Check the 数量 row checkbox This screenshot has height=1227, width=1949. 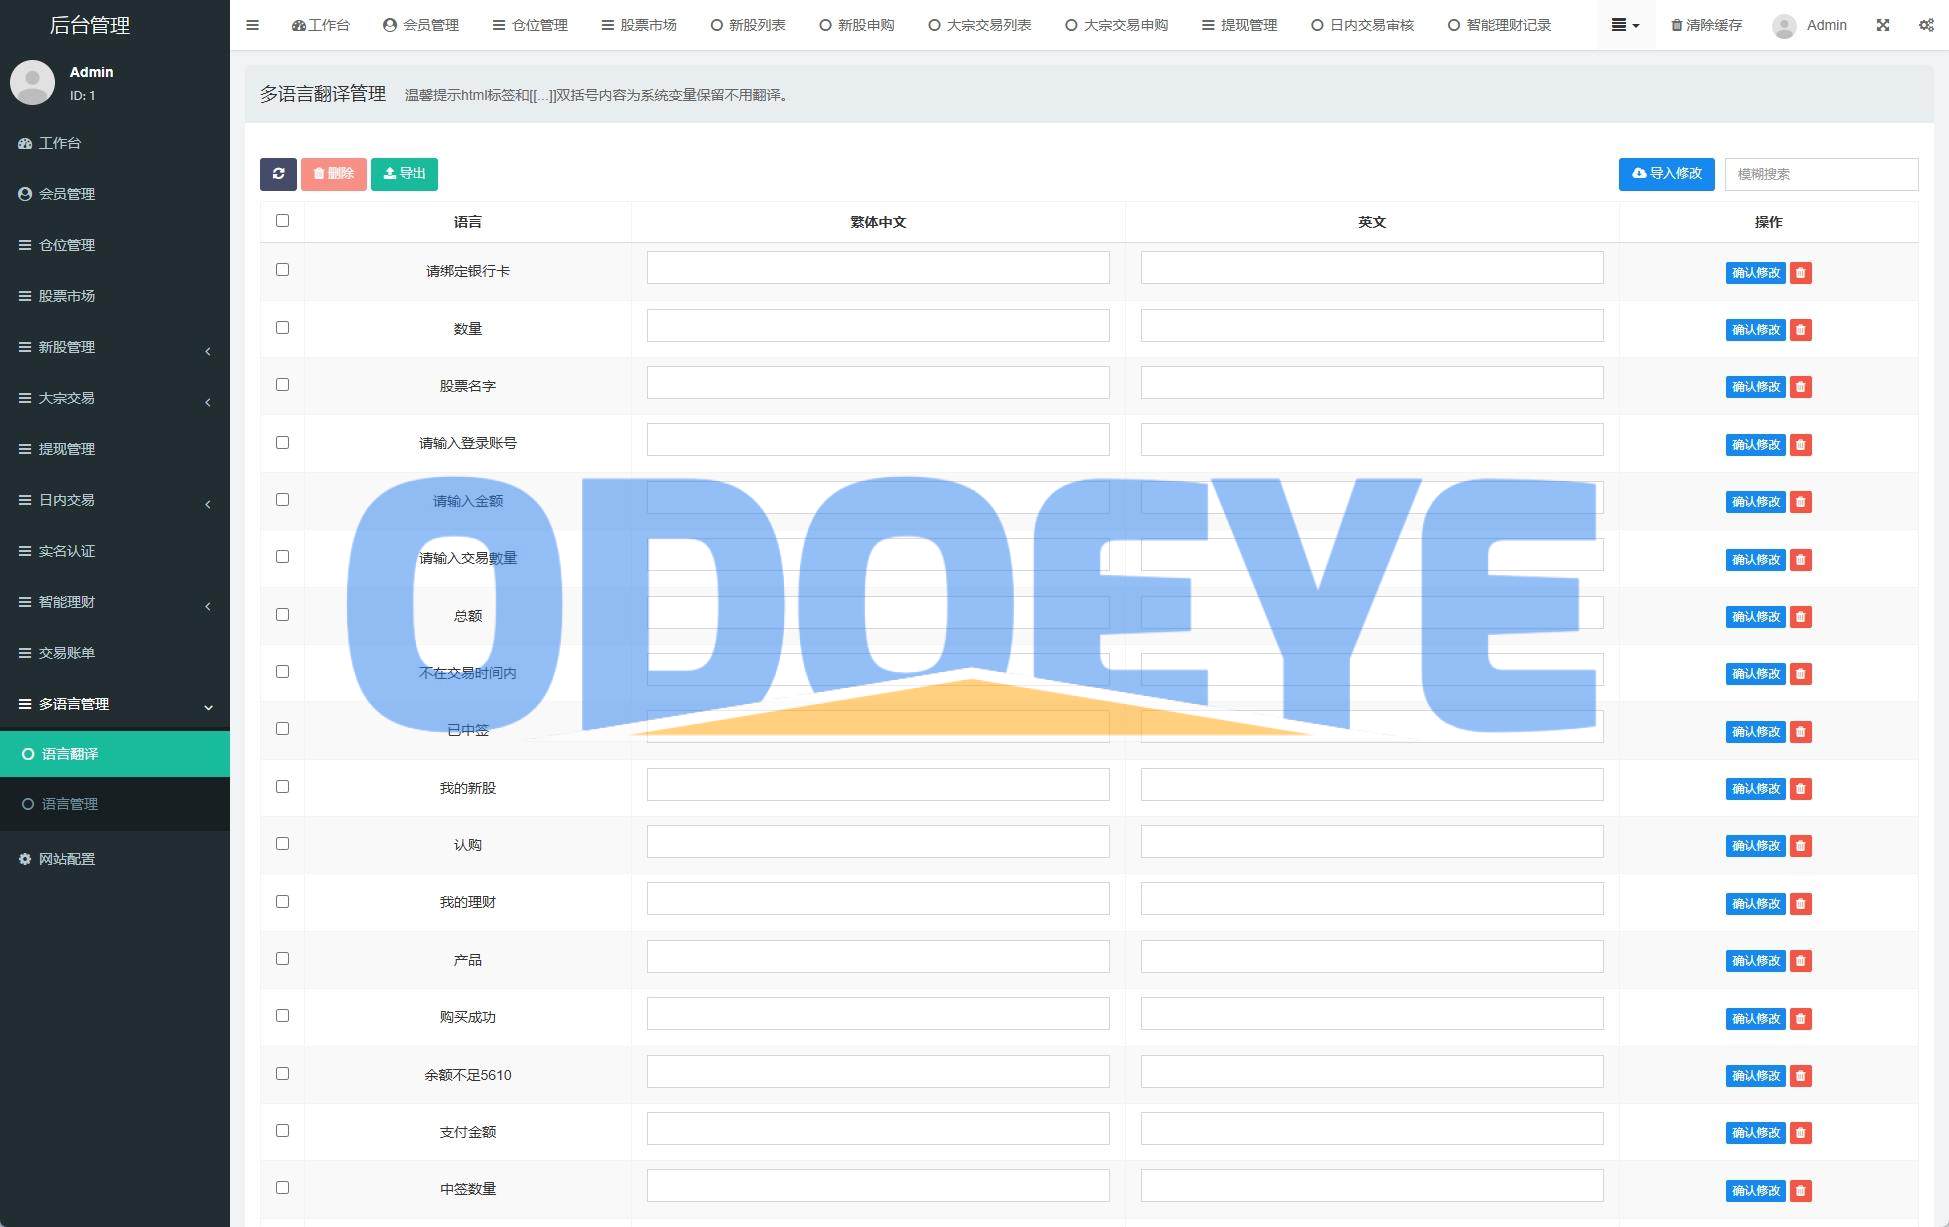coord(282,327)
